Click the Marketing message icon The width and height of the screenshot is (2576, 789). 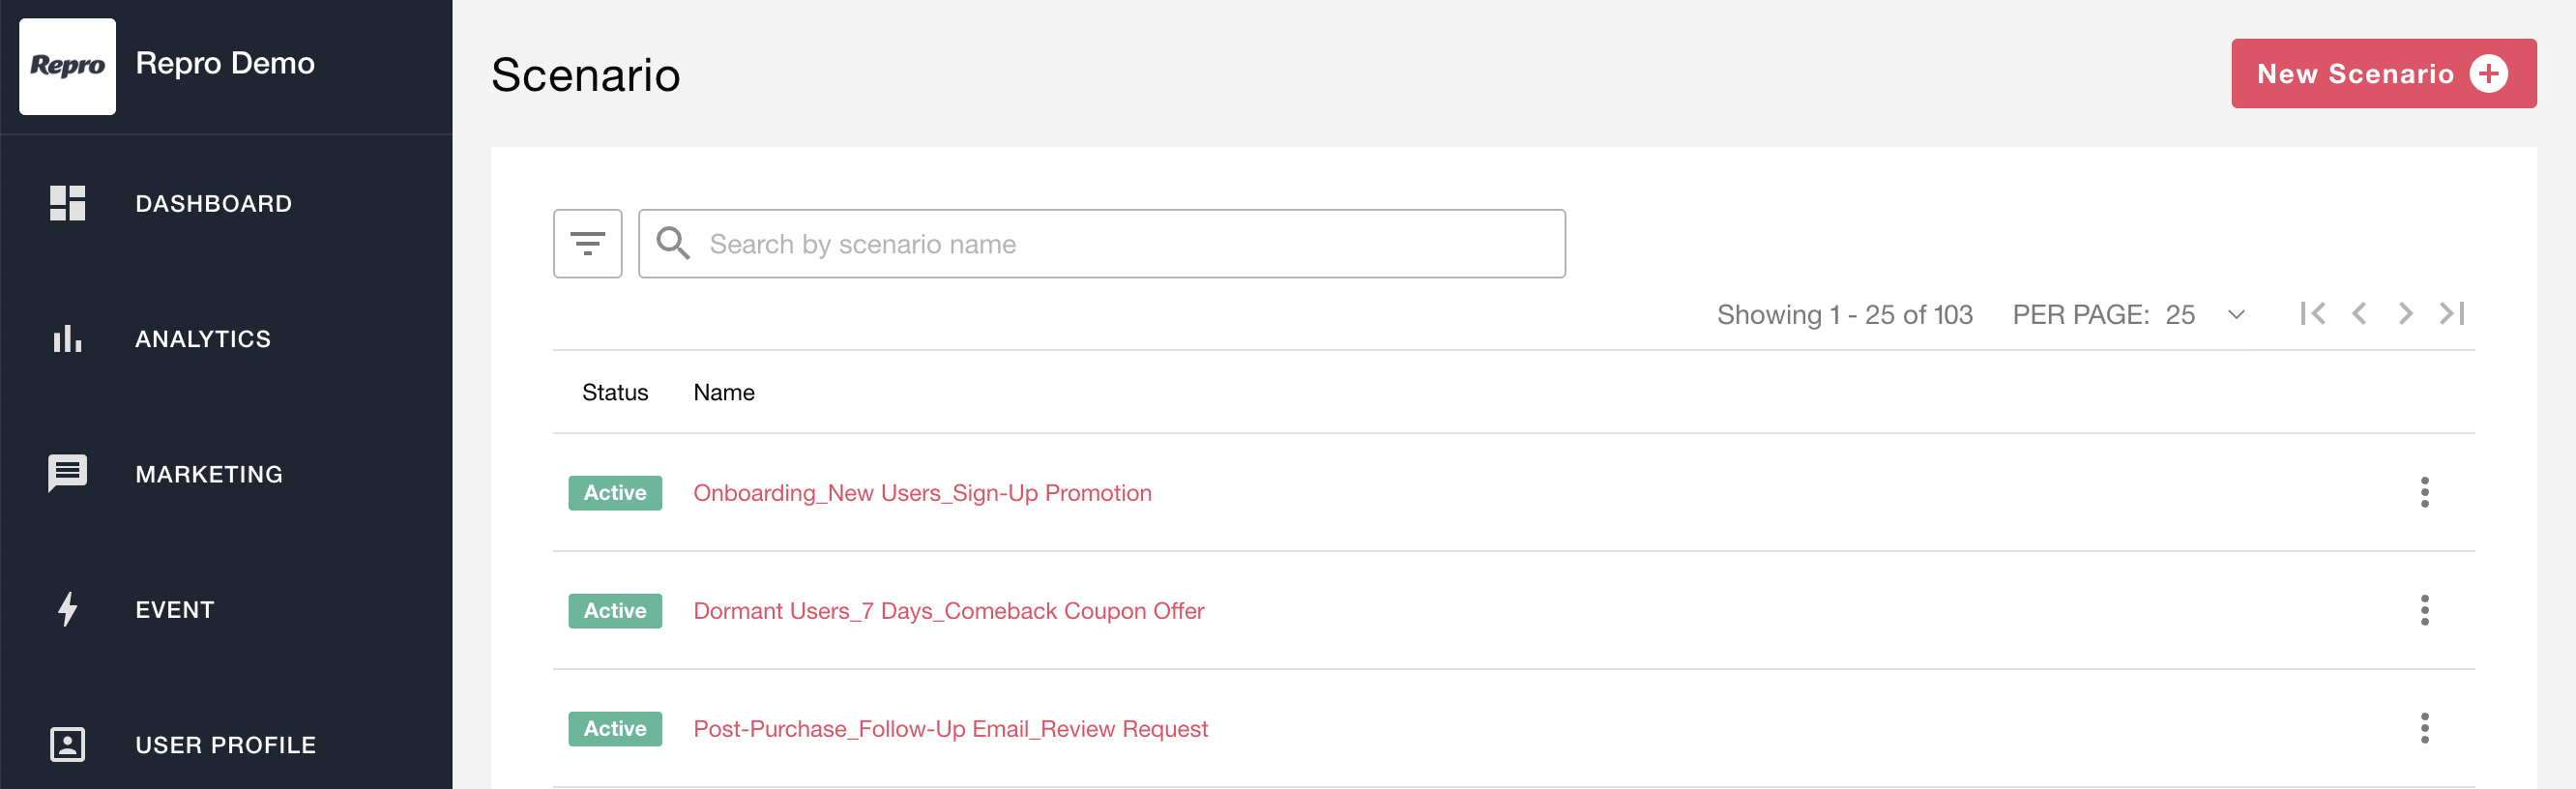(x=67, y=474)
